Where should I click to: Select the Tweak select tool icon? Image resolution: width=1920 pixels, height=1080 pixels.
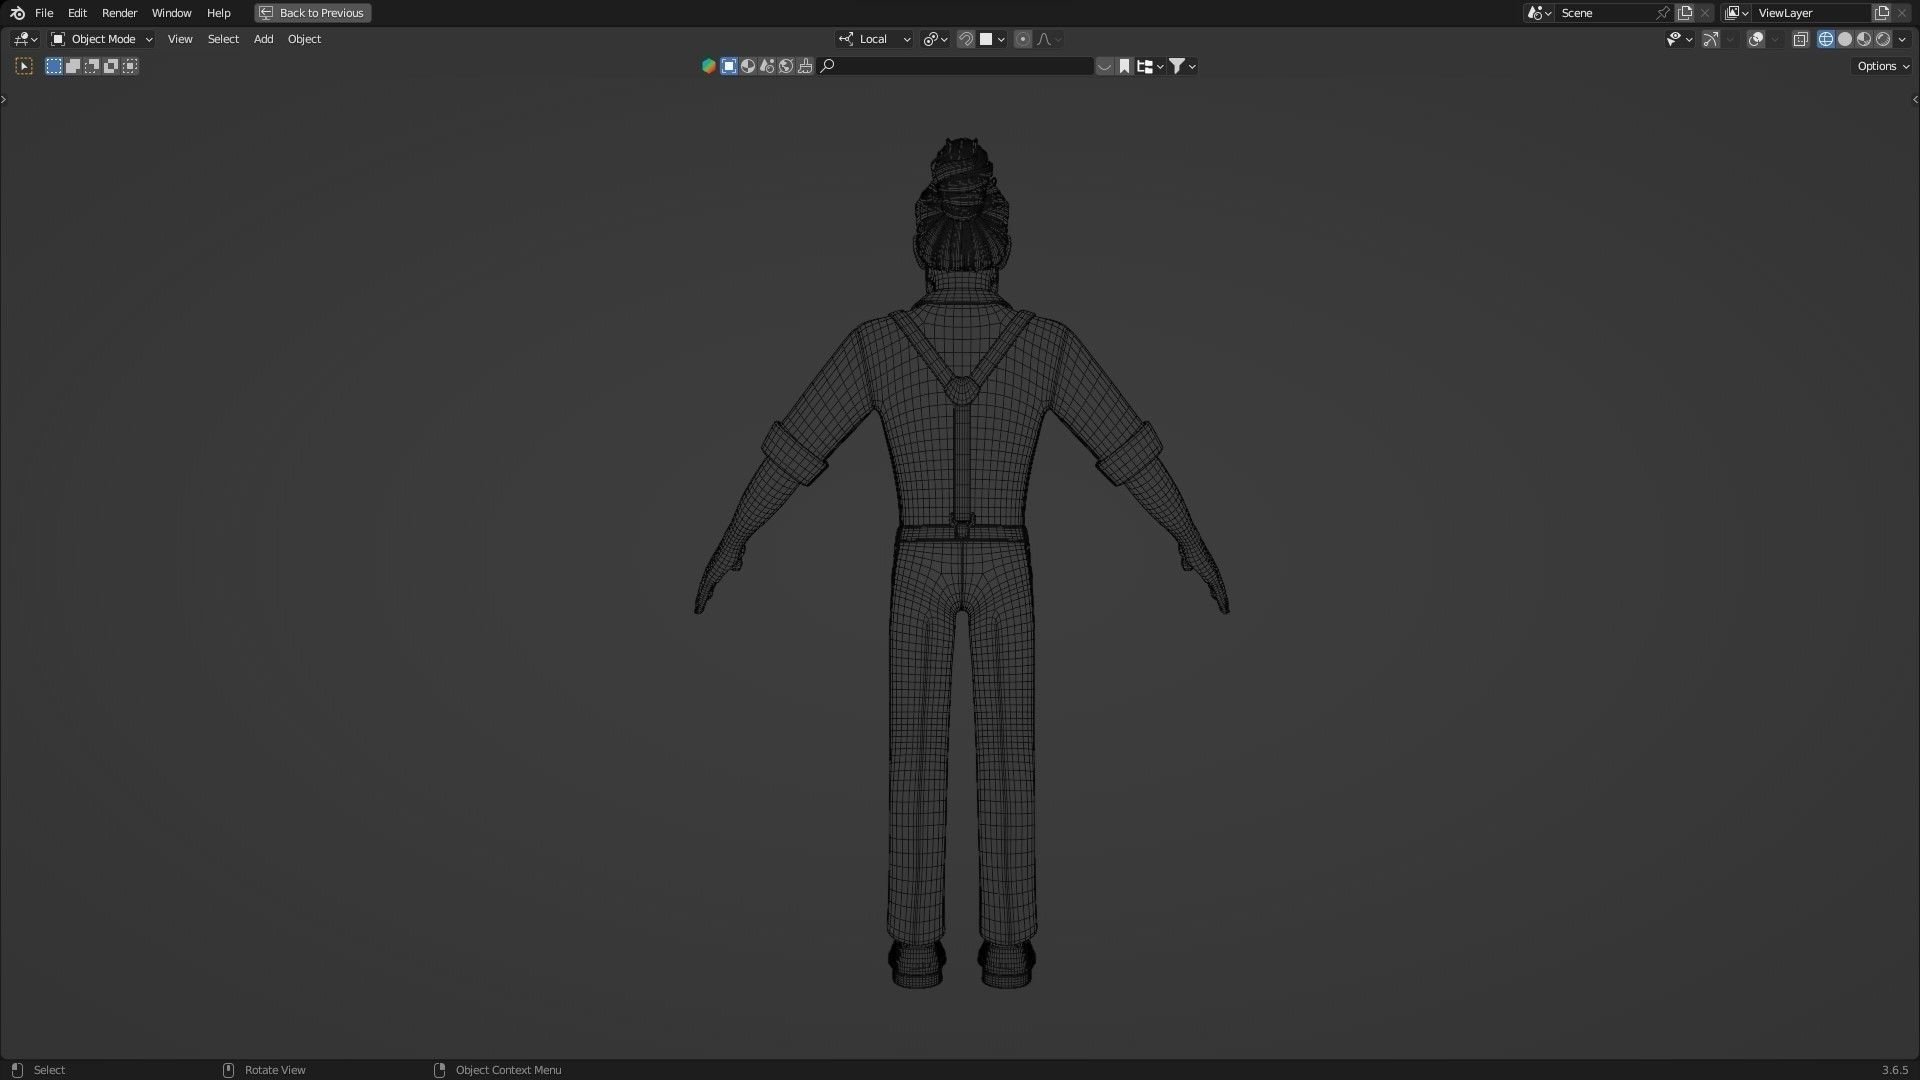(24, 66)
